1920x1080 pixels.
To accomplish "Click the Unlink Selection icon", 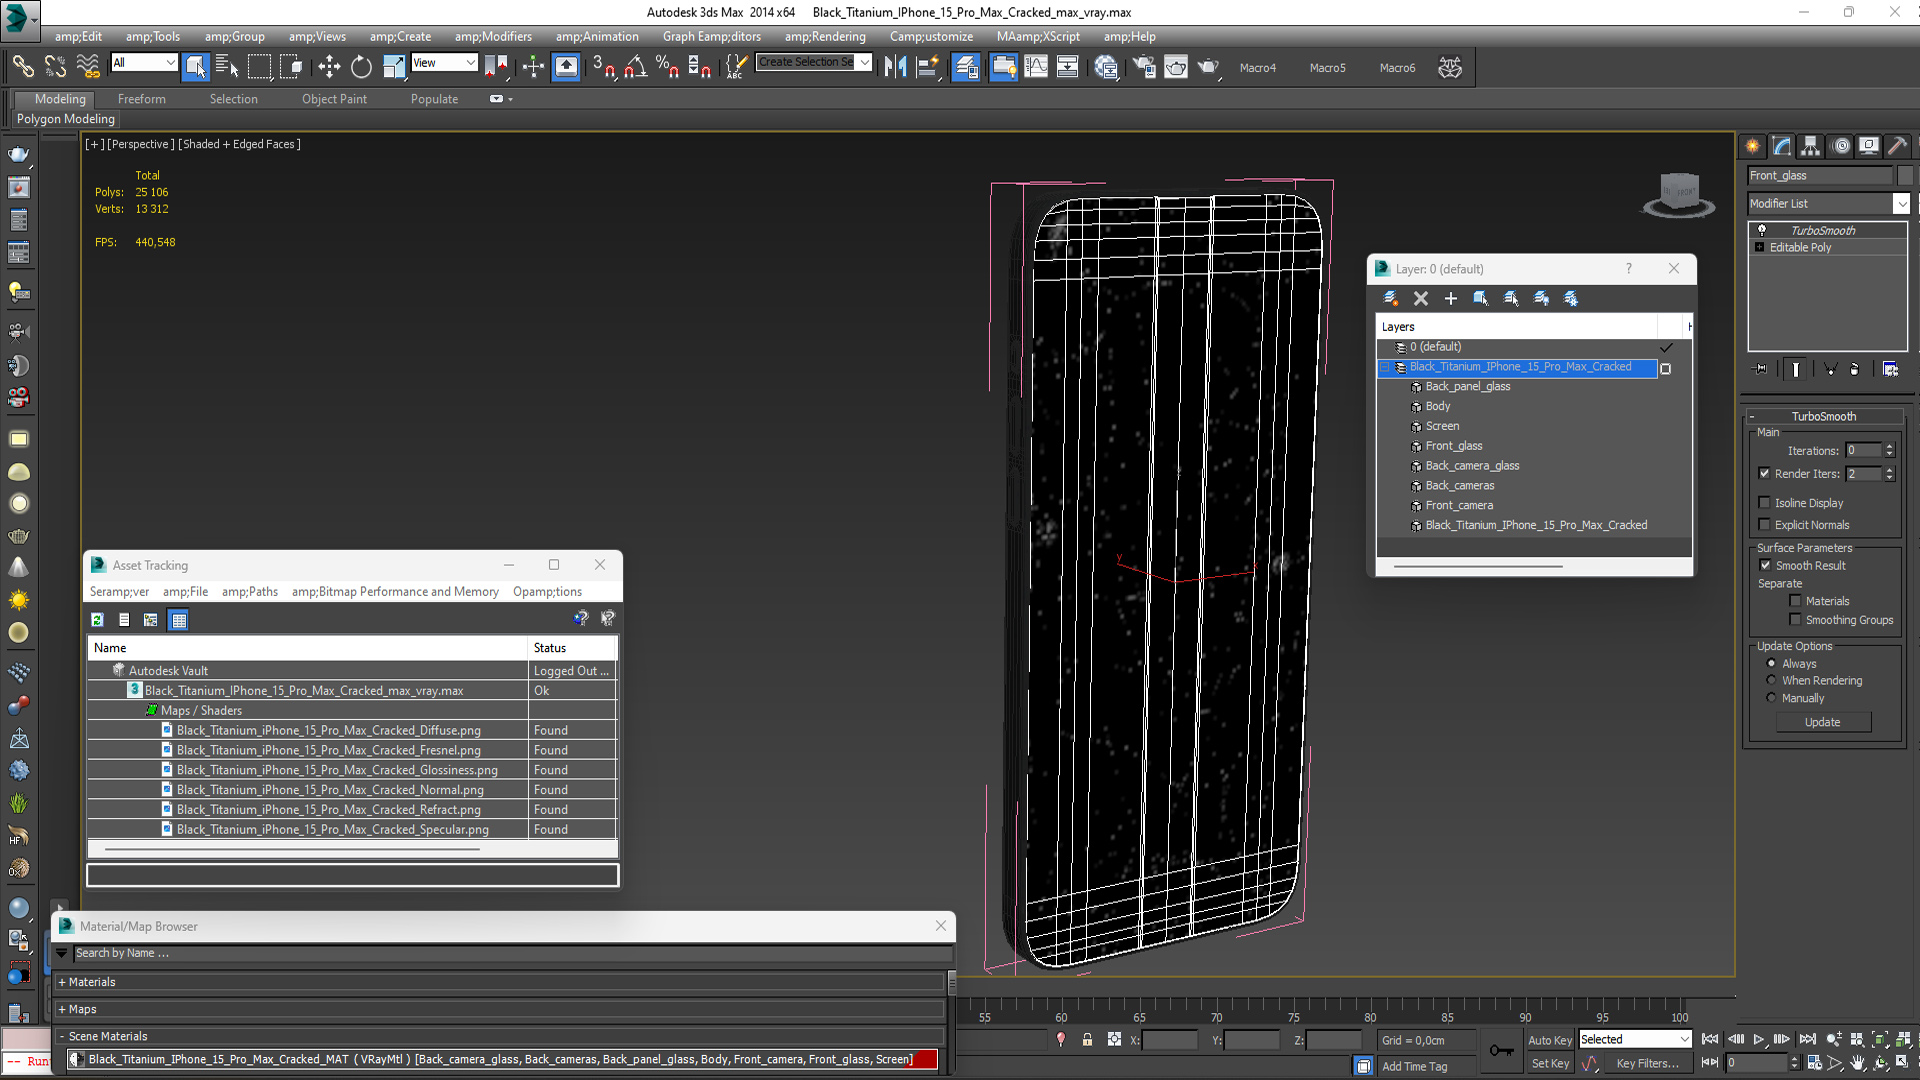I will pos(55,67).
